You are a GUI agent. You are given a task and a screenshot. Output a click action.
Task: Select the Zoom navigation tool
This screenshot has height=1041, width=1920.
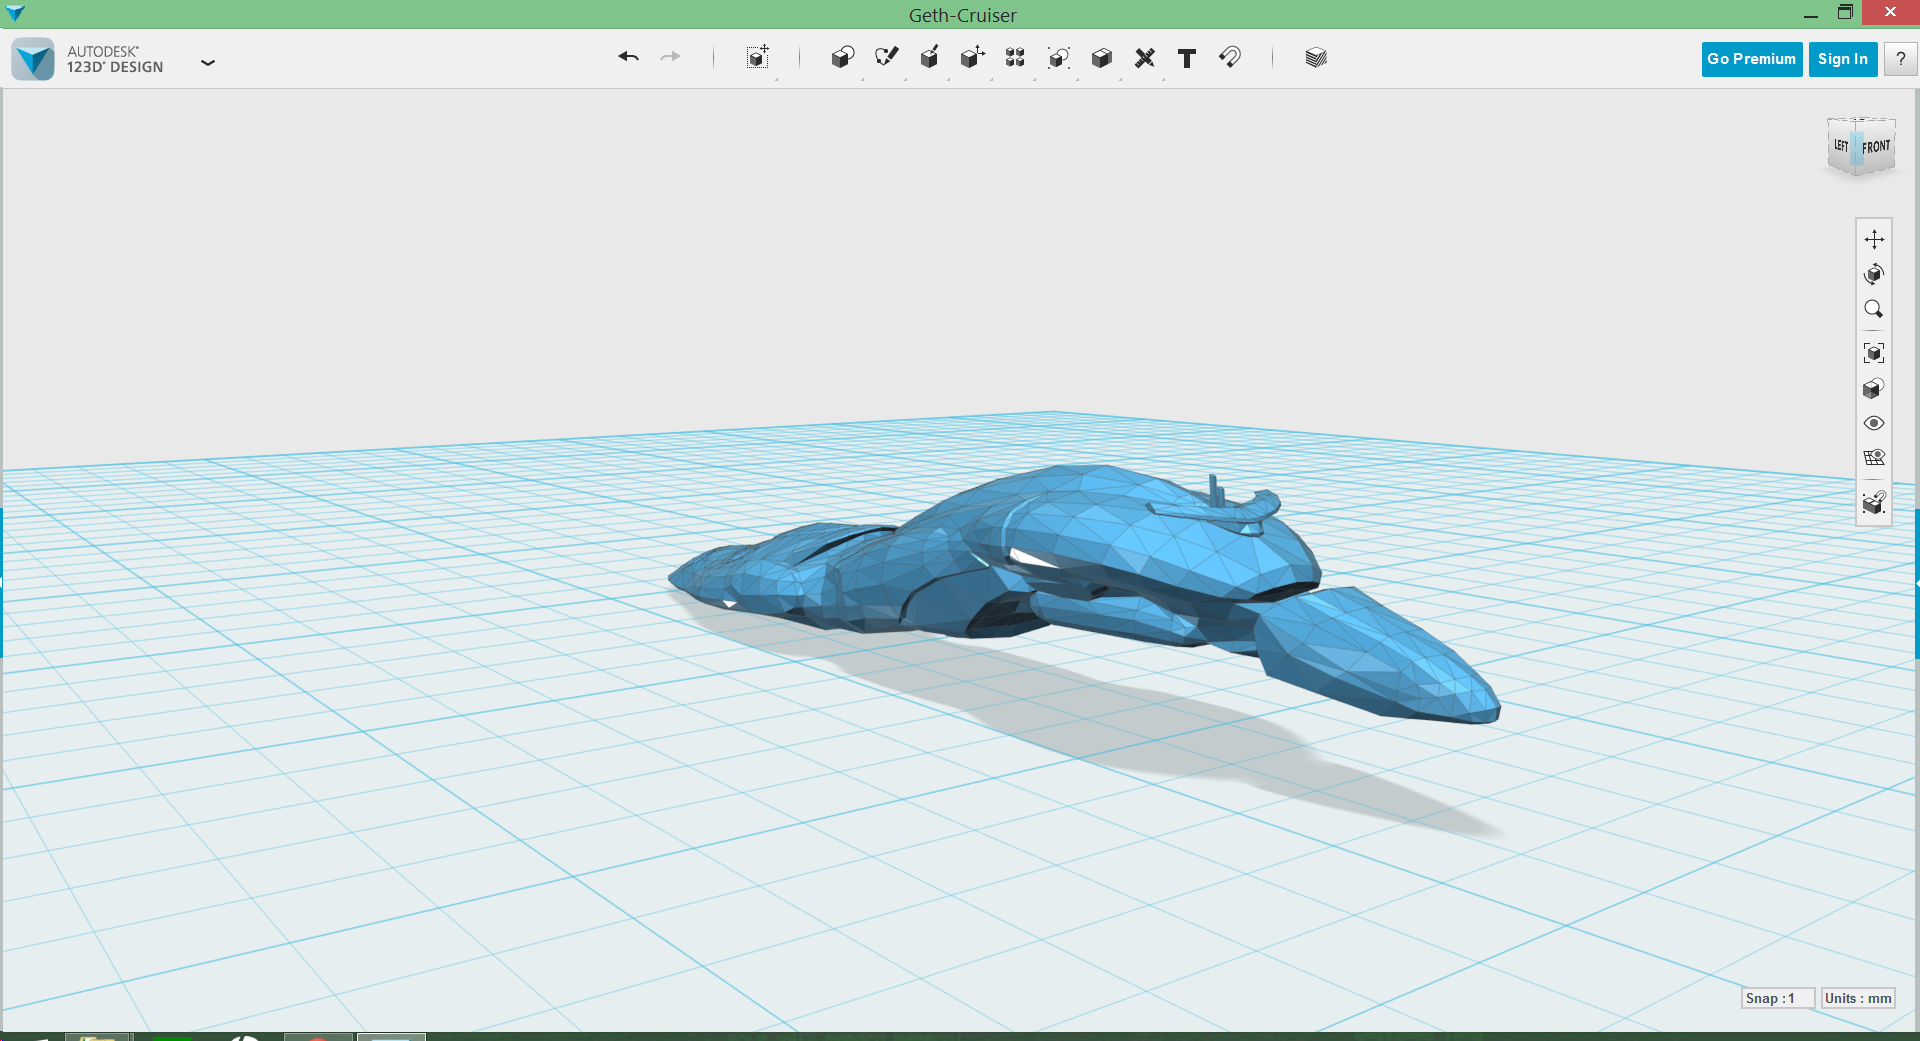tap(1874, 309)
